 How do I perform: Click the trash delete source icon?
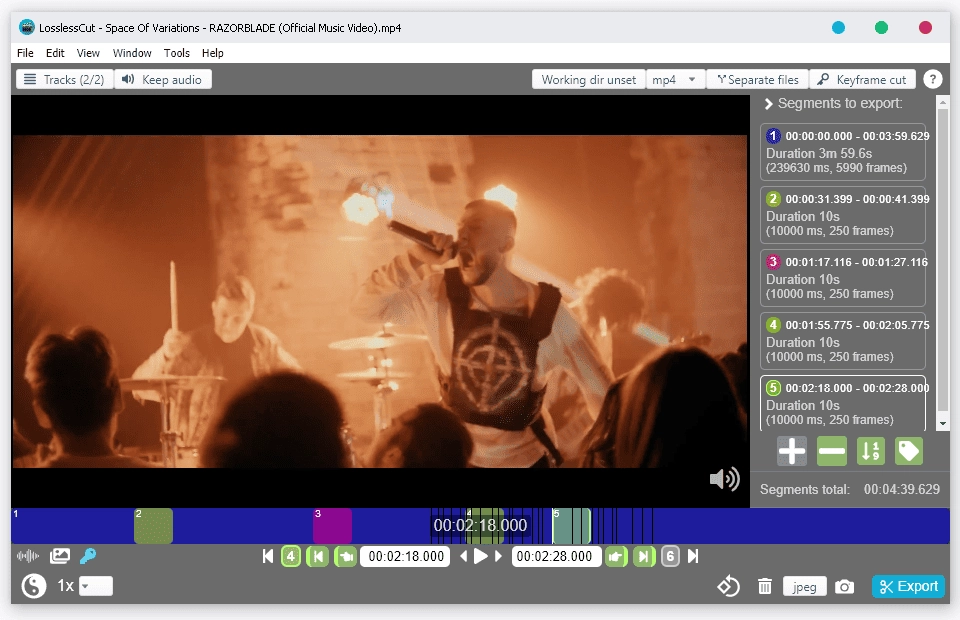coord(765,586)
